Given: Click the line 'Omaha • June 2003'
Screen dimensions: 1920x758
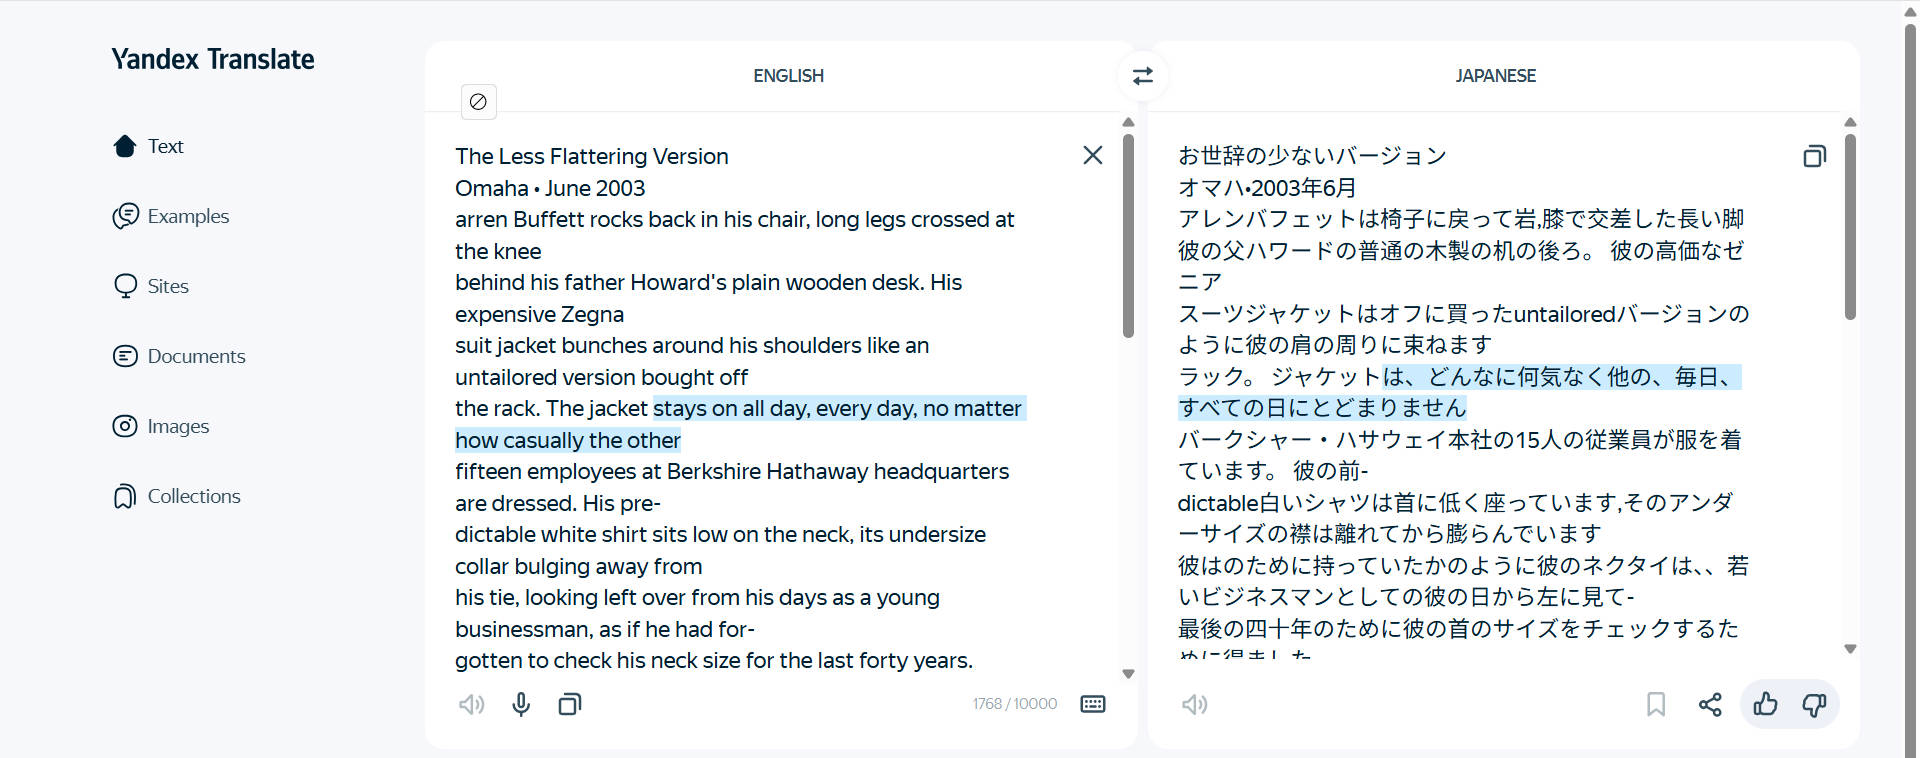Looking at the screenshot, I should coord(550,188).
